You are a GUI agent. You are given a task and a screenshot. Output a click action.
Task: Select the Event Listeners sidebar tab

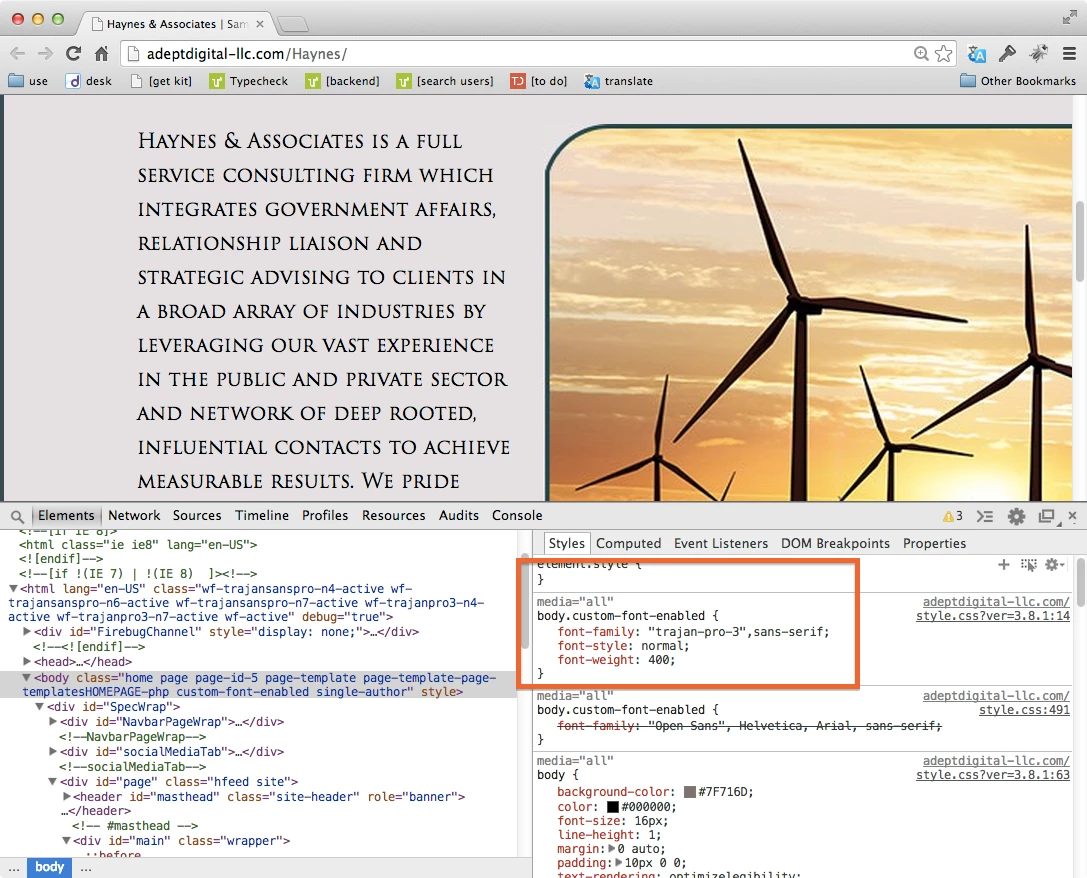click(x=721, y=543)
